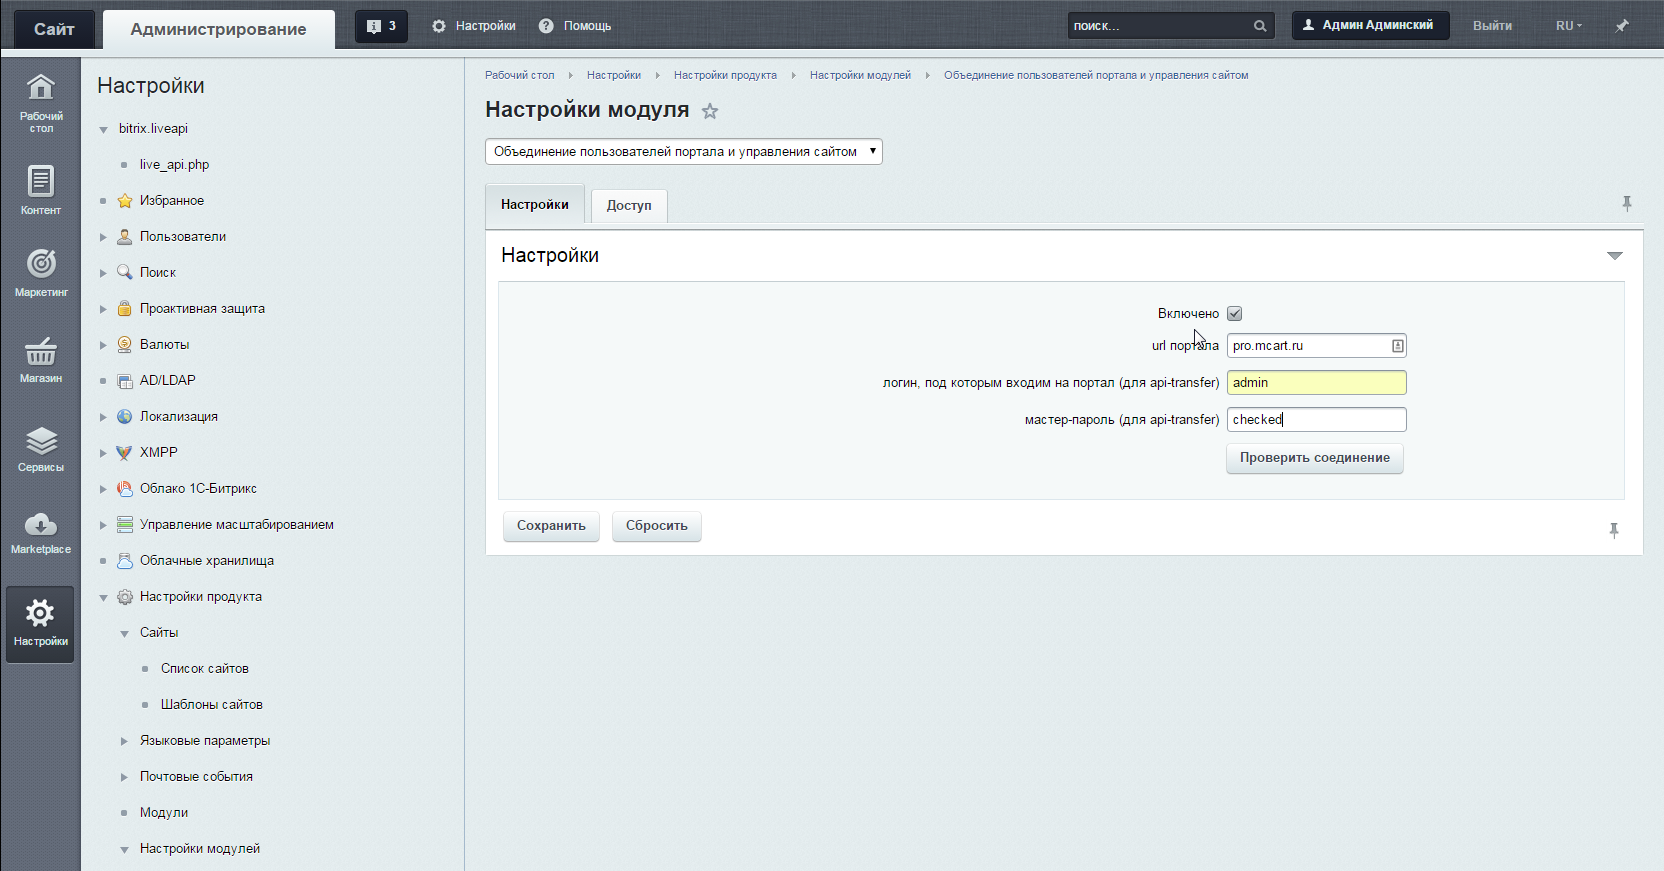Open the Маркетинг sidebar section
Image resolution: width=1664 pixels, height=871 pixels.
[41, 273]
